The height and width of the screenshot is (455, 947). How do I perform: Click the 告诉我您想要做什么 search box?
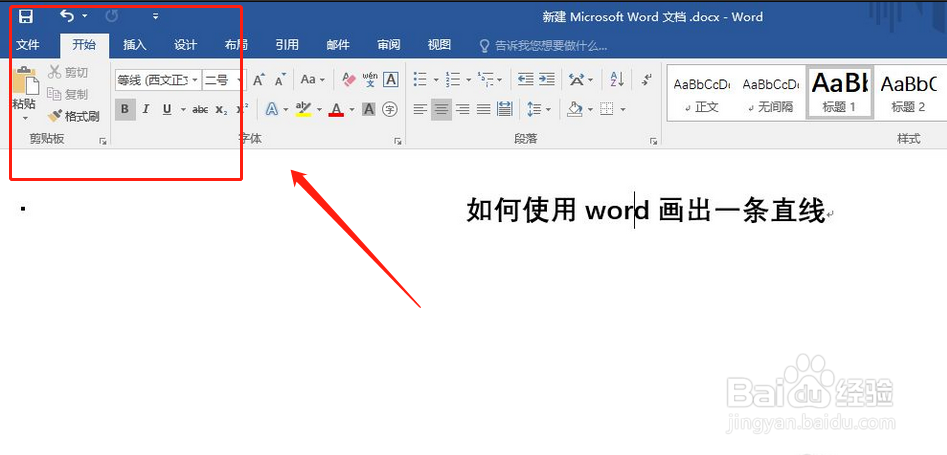tap(543, 45)
